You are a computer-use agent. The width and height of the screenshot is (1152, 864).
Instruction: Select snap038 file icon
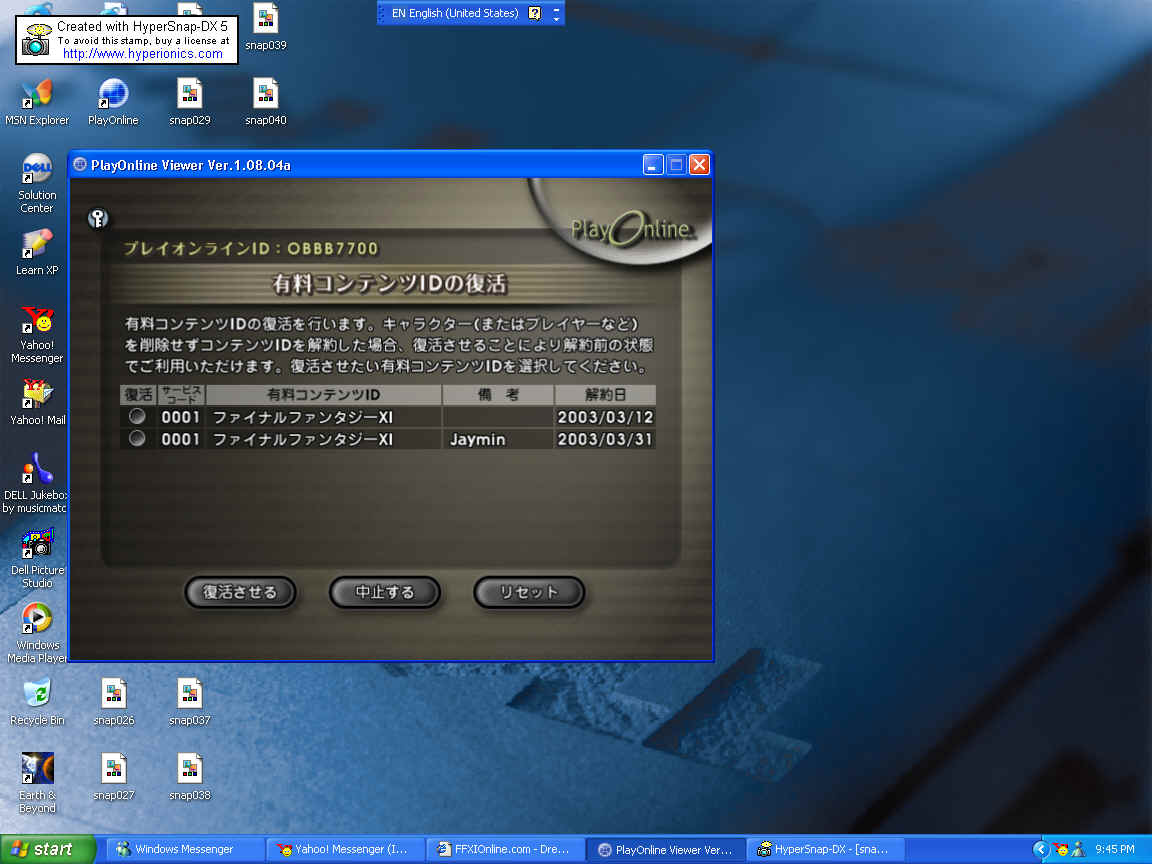coord(190,777)
